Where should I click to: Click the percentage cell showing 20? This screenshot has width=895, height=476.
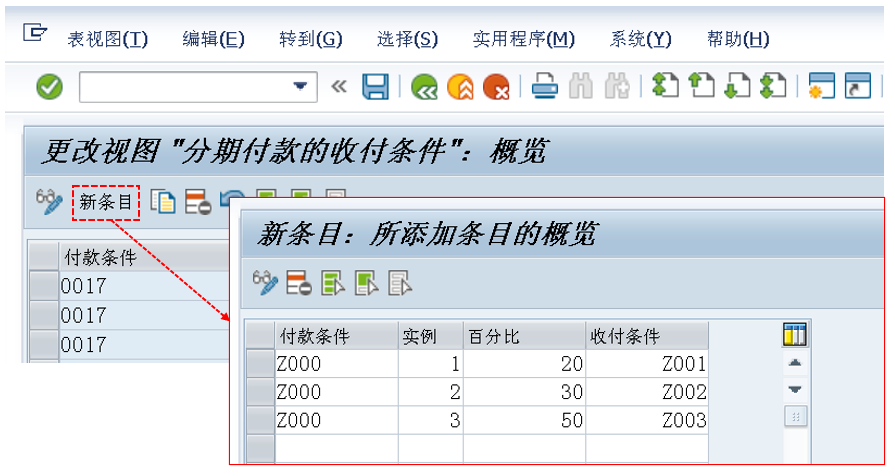click(525, 364)
